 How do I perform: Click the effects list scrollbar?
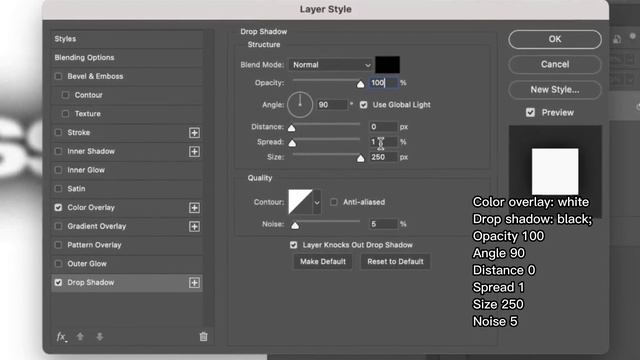click(x=209, y=178)
